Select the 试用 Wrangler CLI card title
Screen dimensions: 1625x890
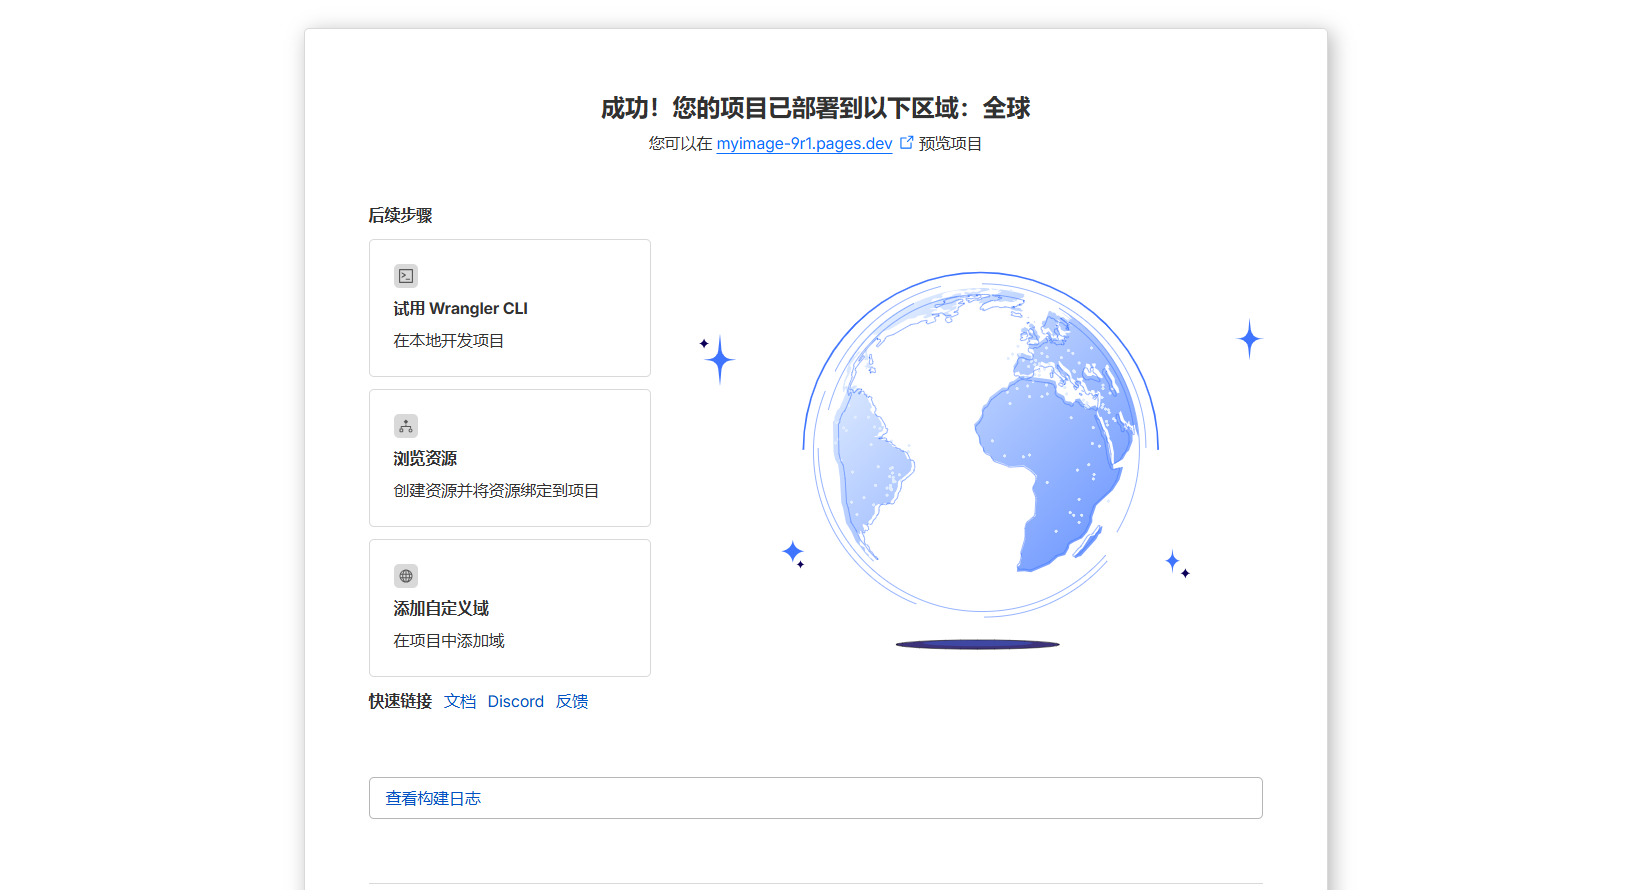pos(460,309)
